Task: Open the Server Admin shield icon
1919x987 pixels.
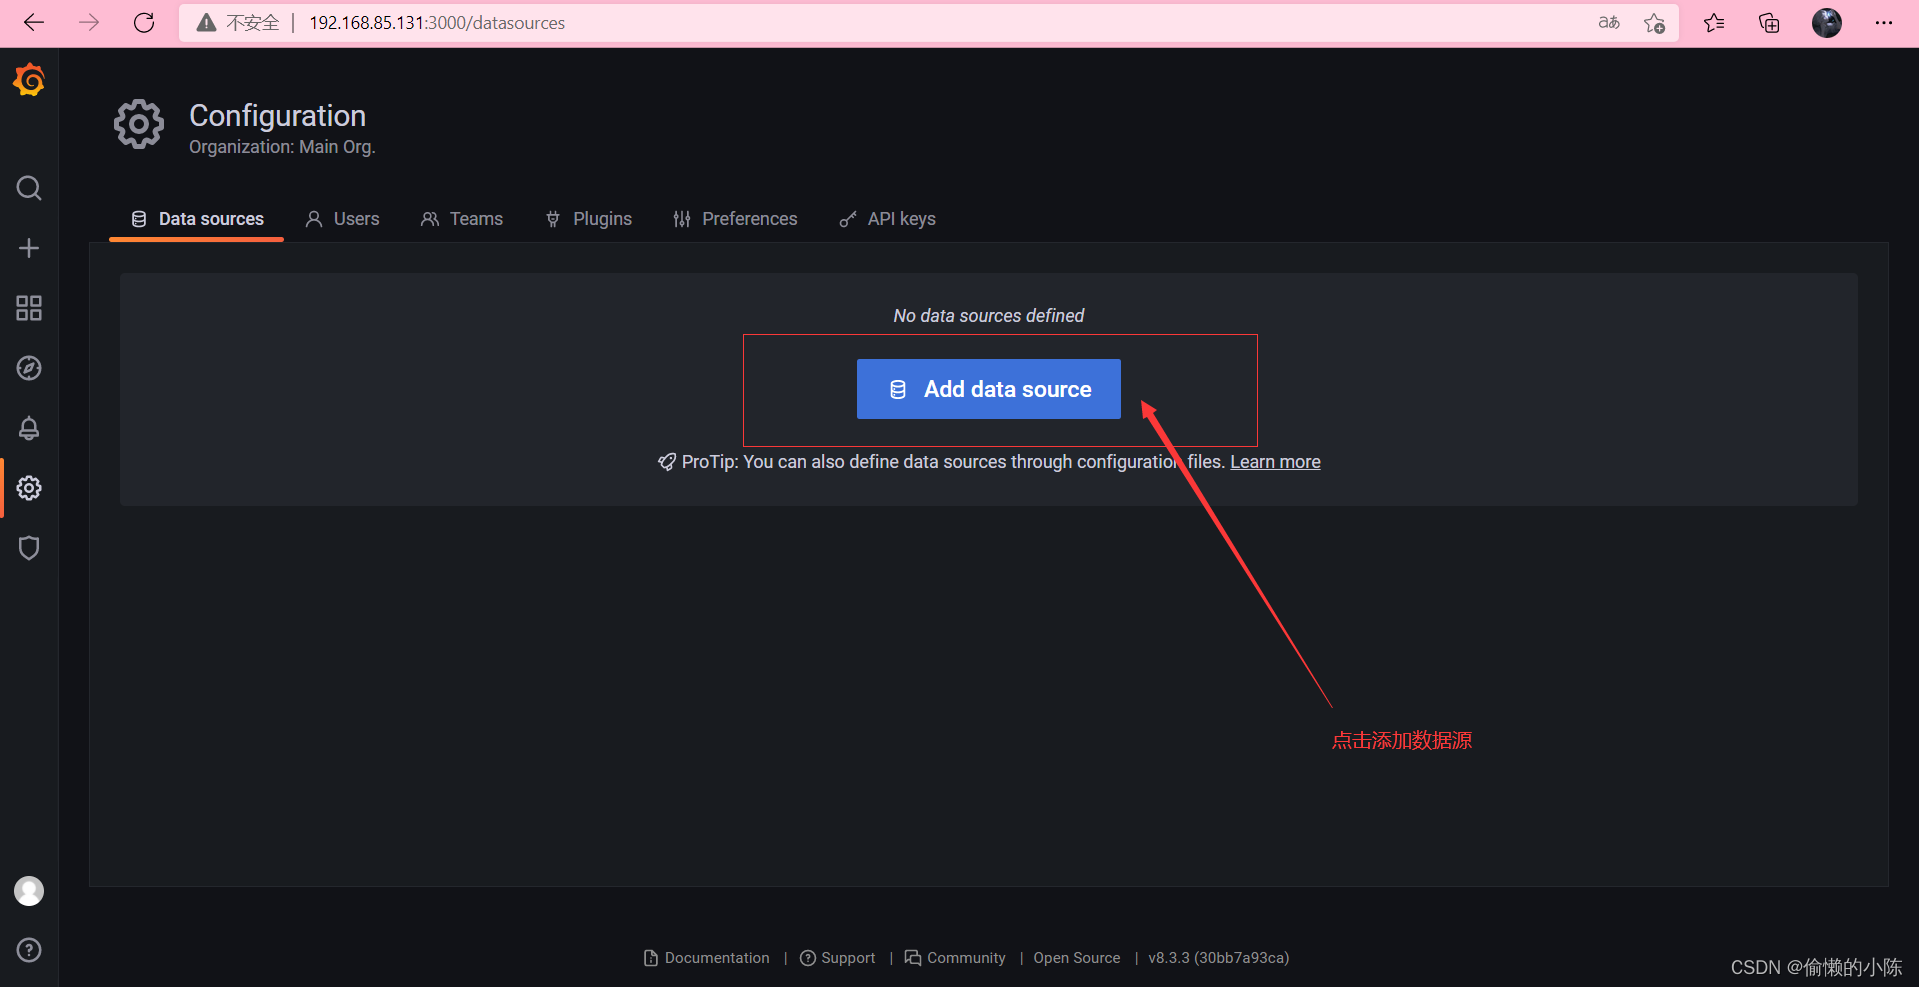Action: tap(29, 548)
